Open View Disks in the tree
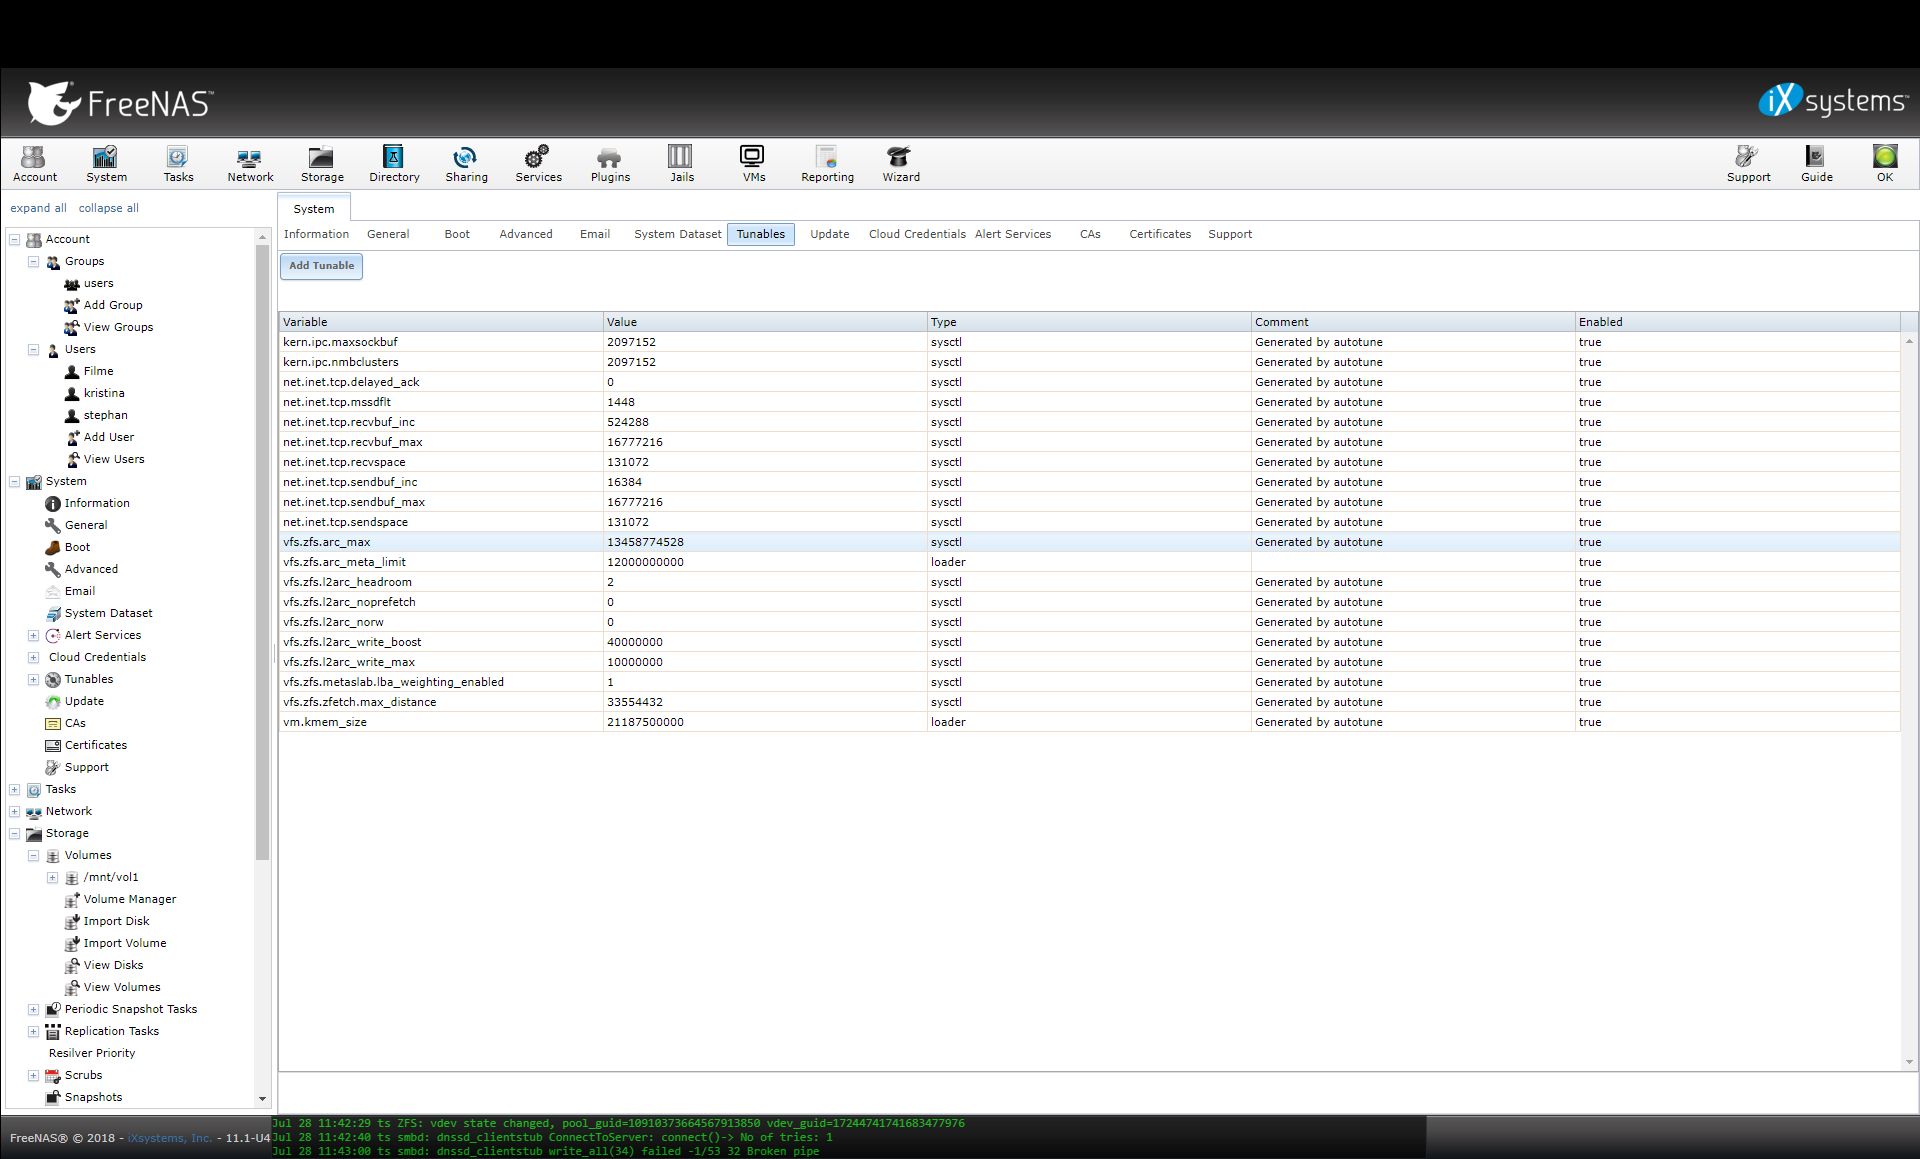The width and height of the screenshot is (1920, 1159). 113,965
